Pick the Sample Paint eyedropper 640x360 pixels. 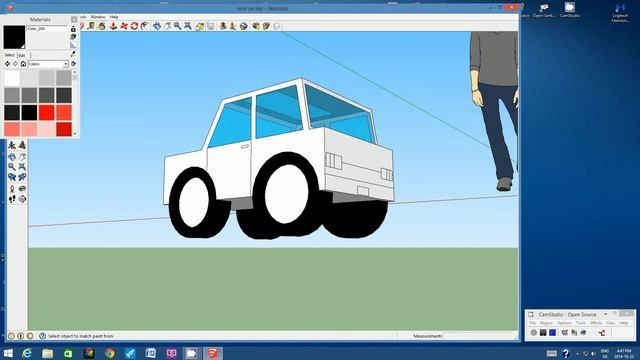point(73,53)
